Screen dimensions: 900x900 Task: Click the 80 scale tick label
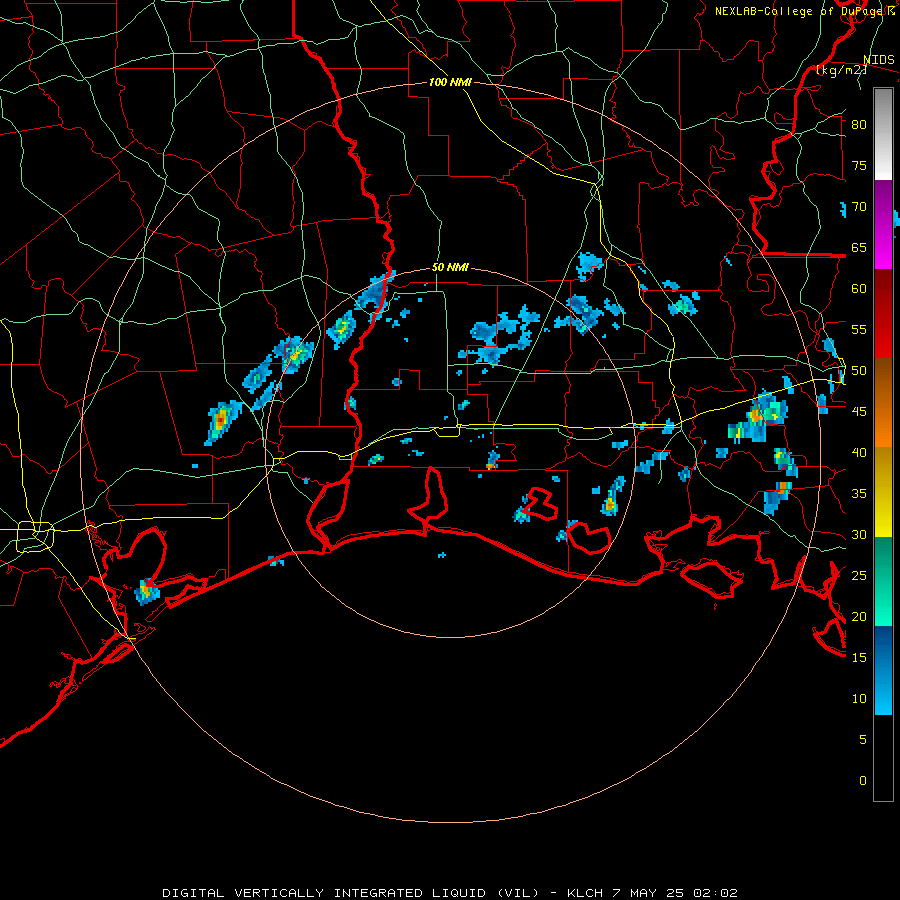click(859, 125)
